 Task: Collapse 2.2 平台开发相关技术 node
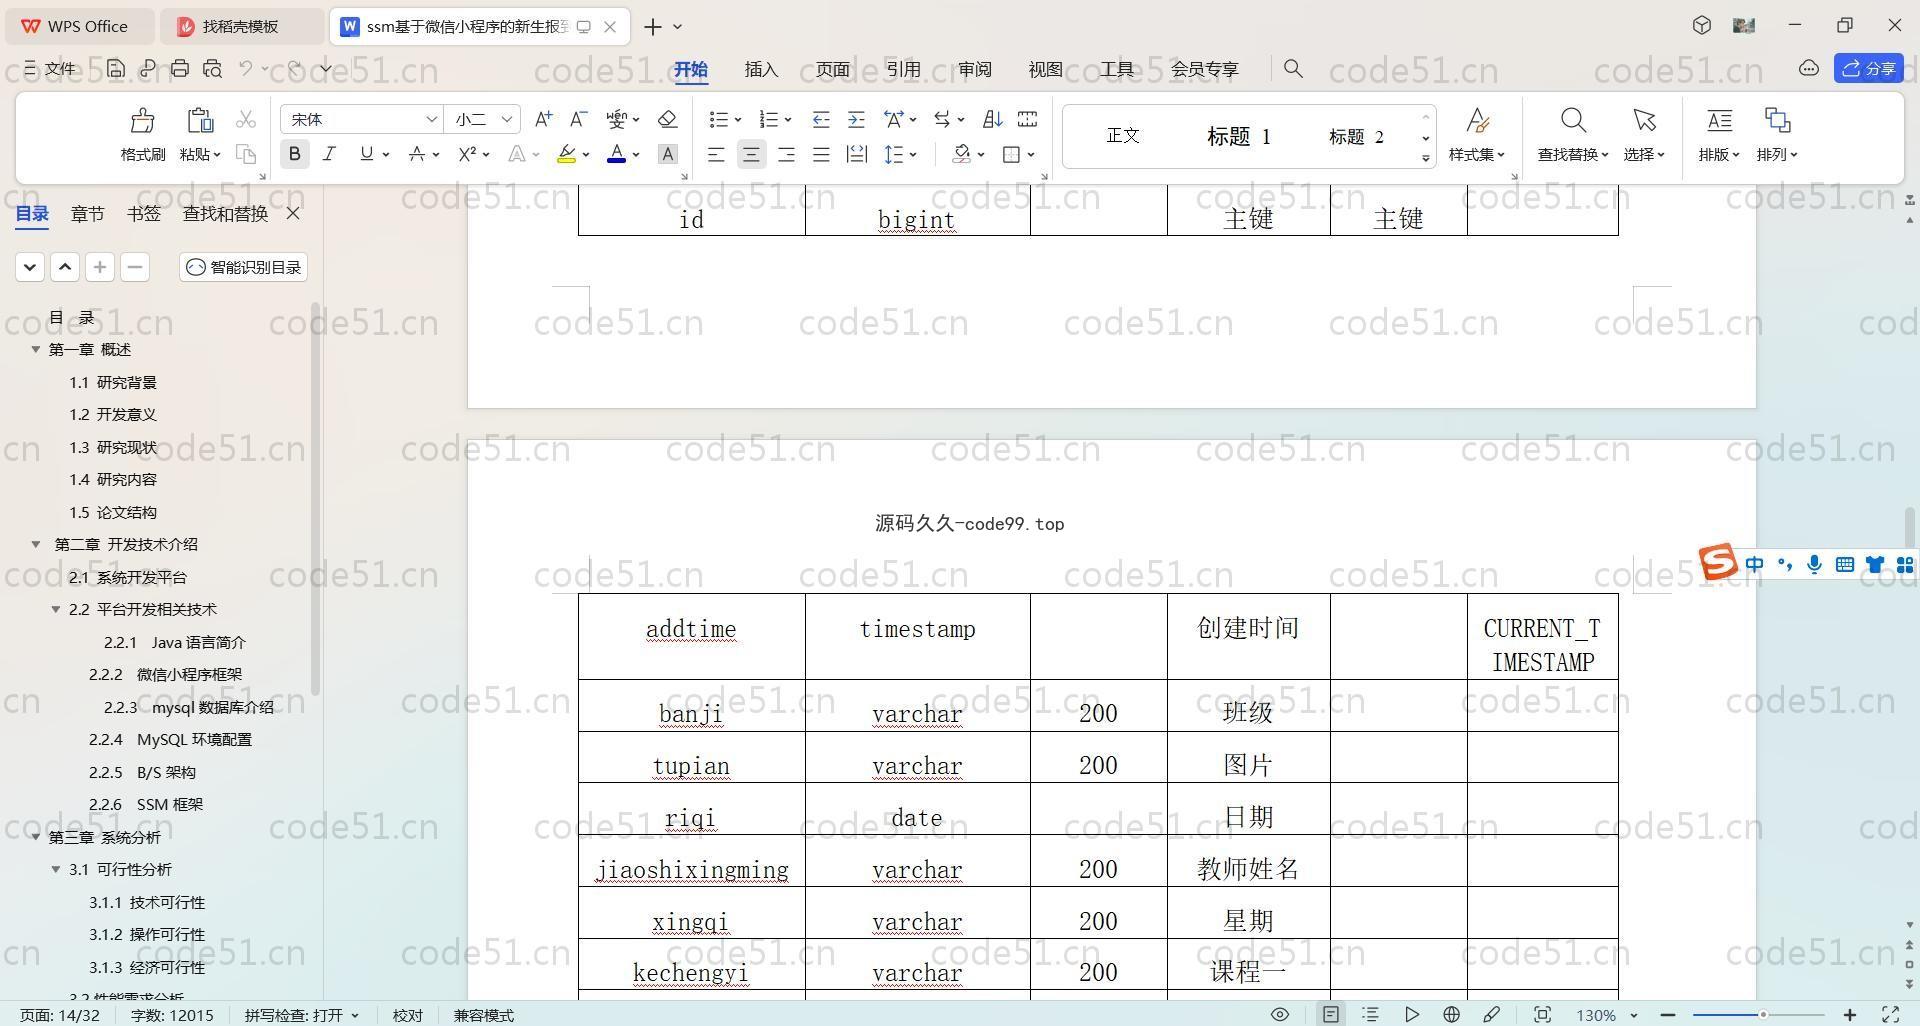(56, 609)
